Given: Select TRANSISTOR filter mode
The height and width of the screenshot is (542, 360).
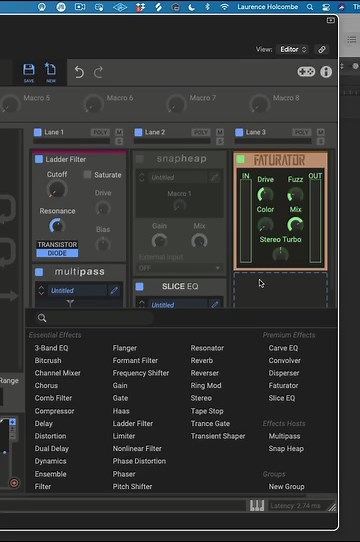Looking at the screenshot, I should [x=57, y=244].
